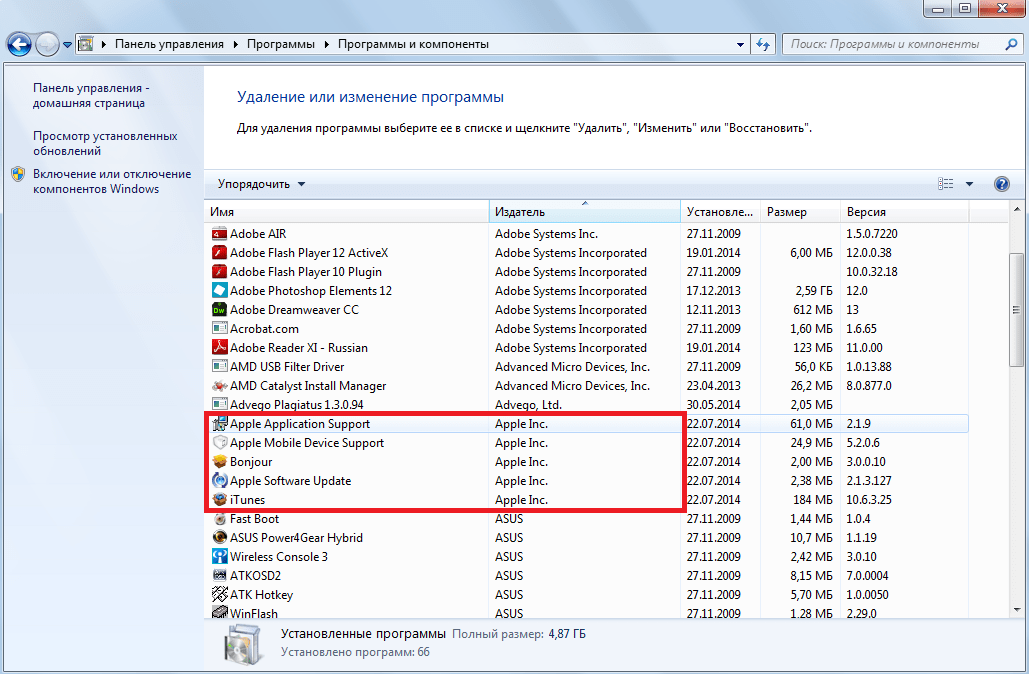Open help with the question mark icon
This screenshot has height=674, width=1029.
(x=1001, y=184)
